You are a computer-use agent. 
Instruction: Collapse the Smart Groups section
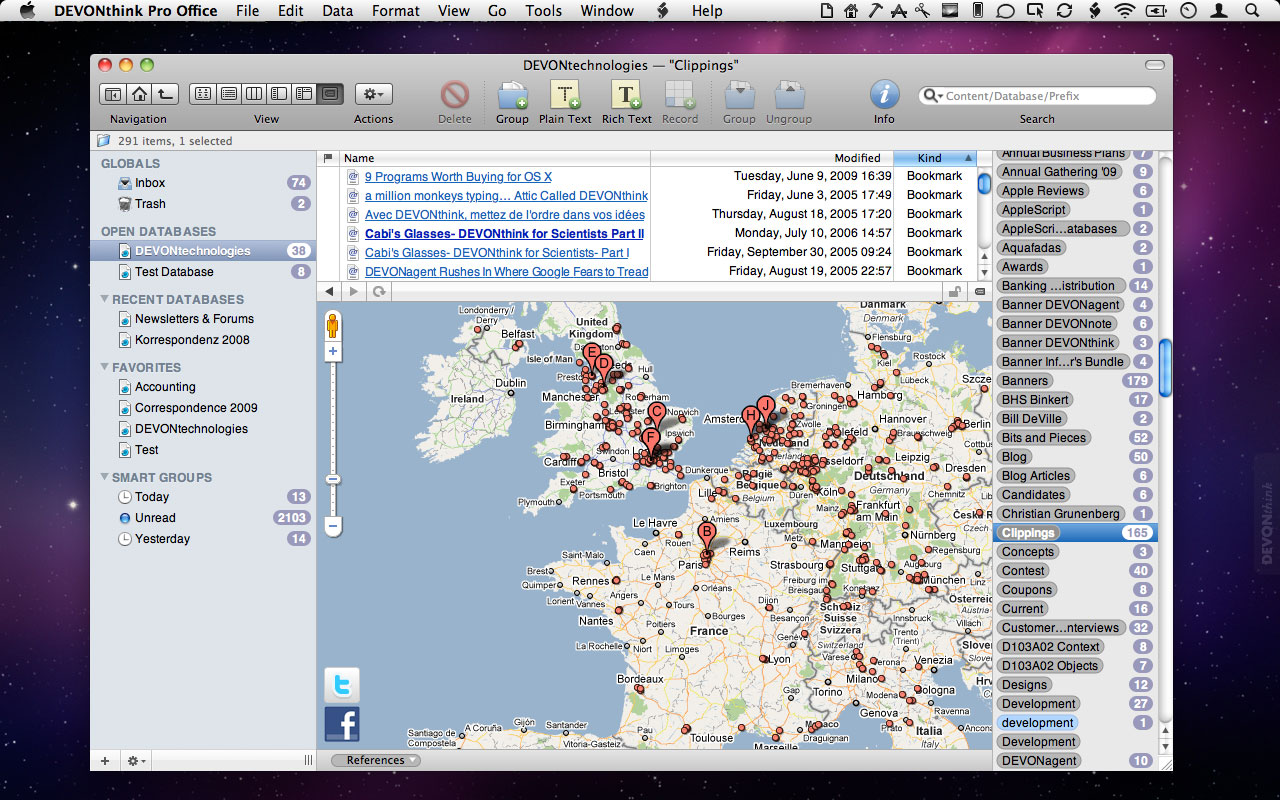tap(105, 477)
